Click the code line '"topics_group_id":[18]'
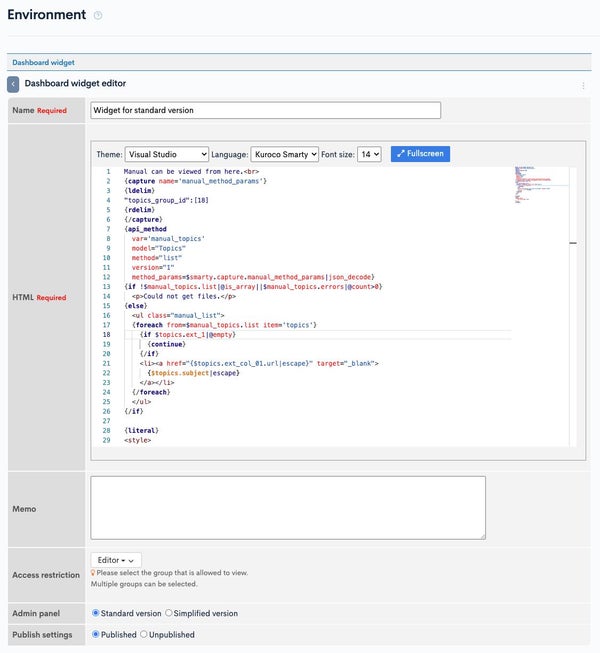Image resolution: width=600 pixels, height=653 pixels. pyautogui.click(x=166, y=200)
